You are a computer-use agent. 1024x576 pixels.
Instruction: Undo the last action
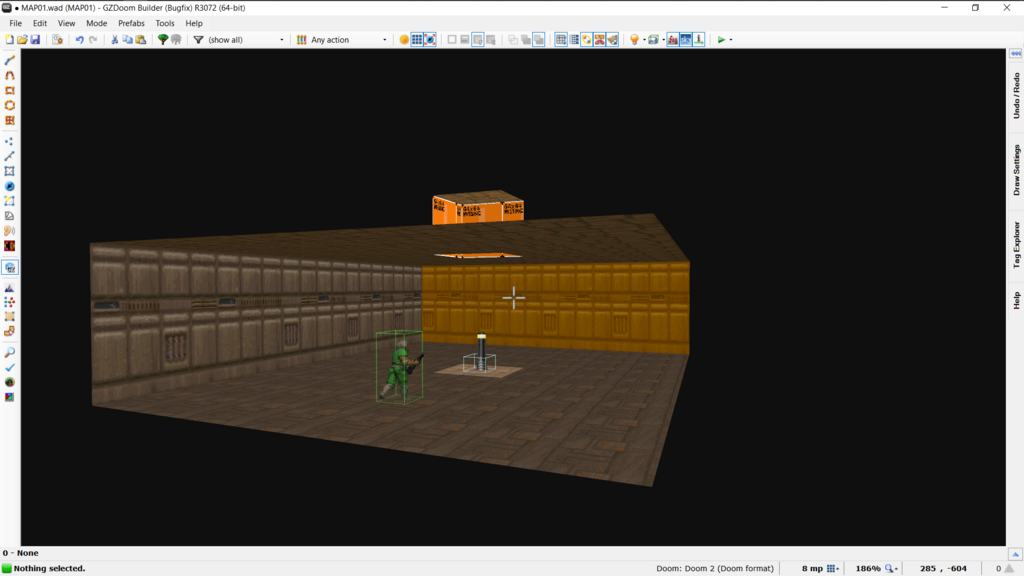[80, 40]
